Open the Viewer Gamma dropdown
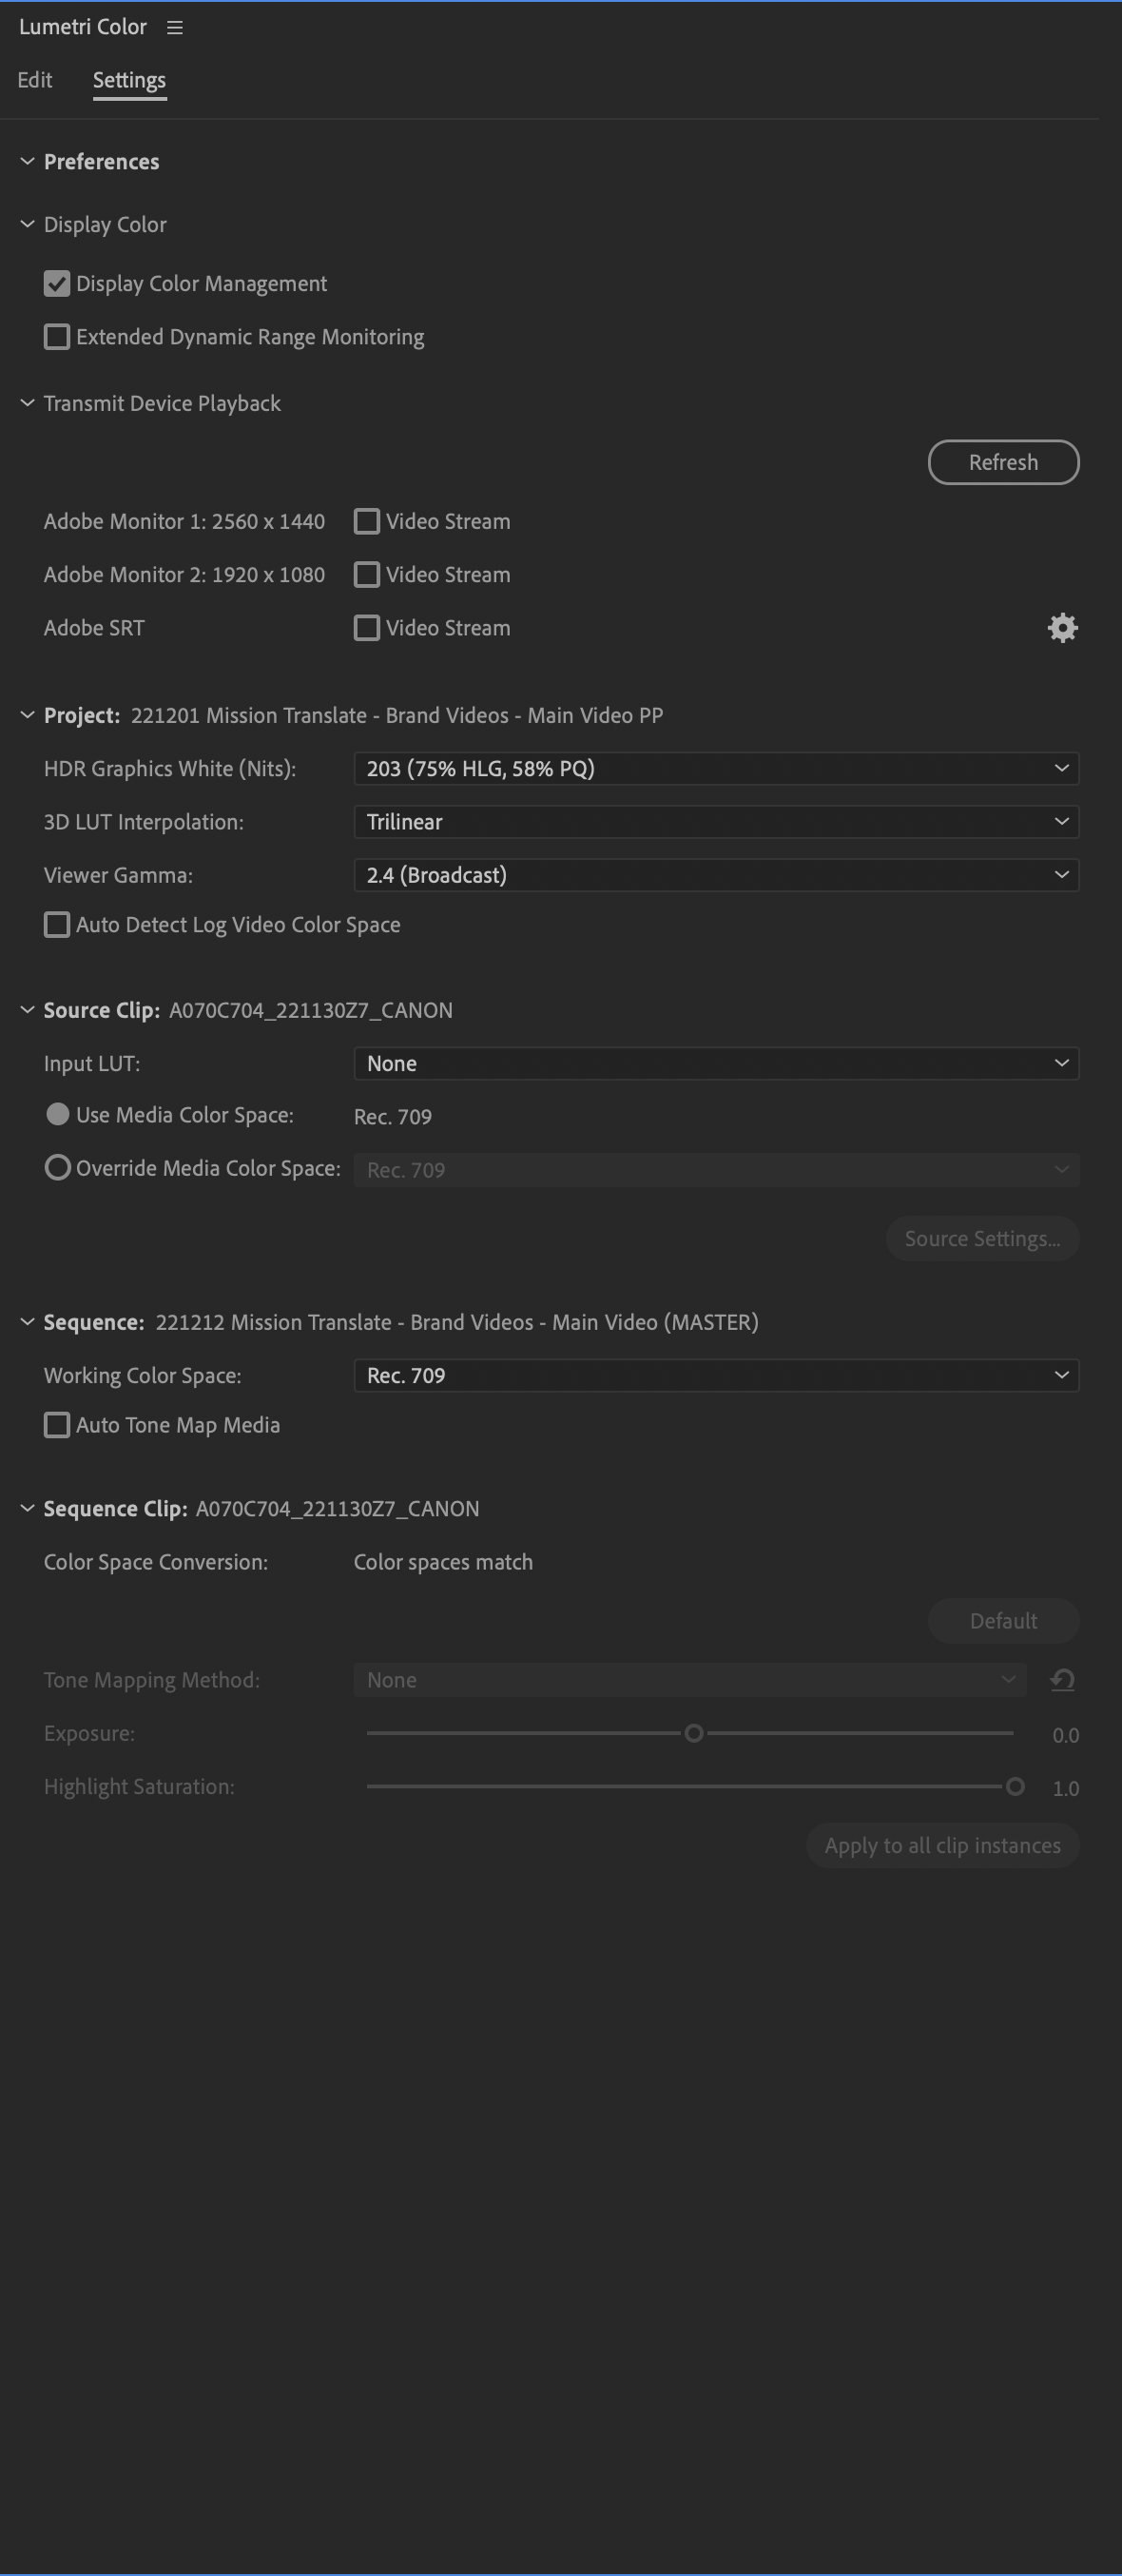Viewport: 1122px width, 2576px height. click(x=716, y=875)
